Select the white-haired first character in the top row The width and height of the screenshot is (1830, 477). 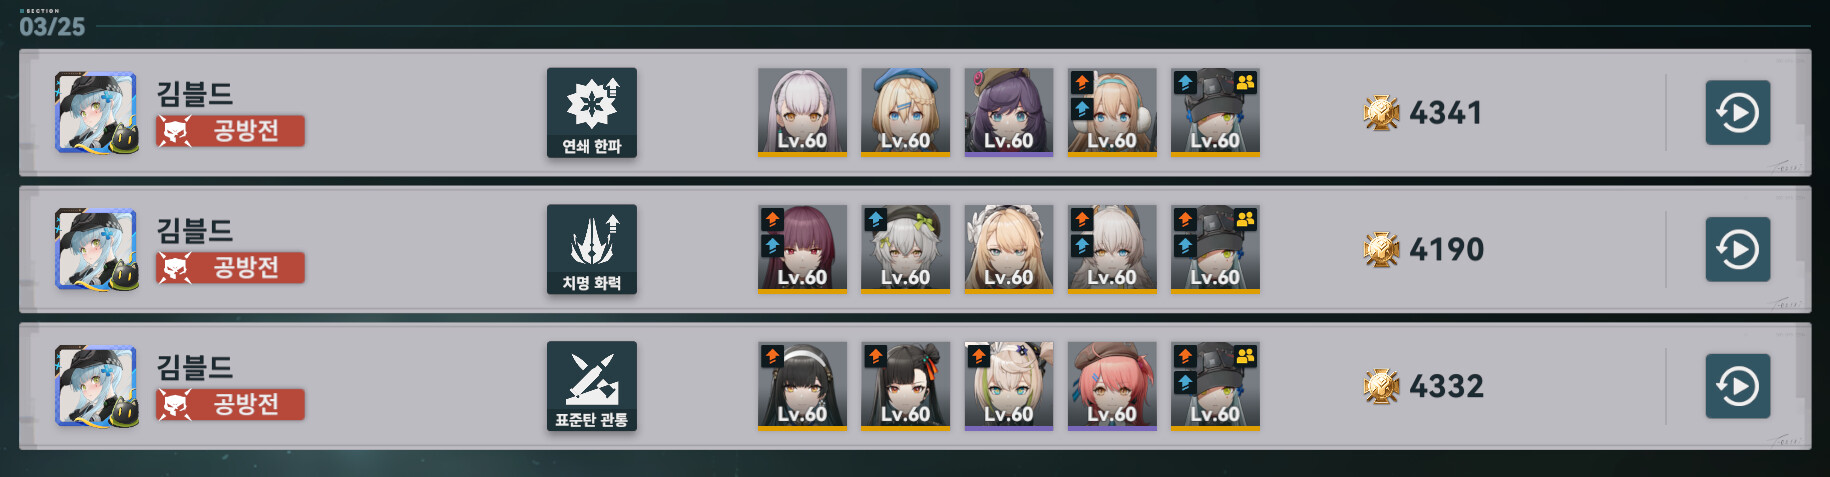point(802,112)
